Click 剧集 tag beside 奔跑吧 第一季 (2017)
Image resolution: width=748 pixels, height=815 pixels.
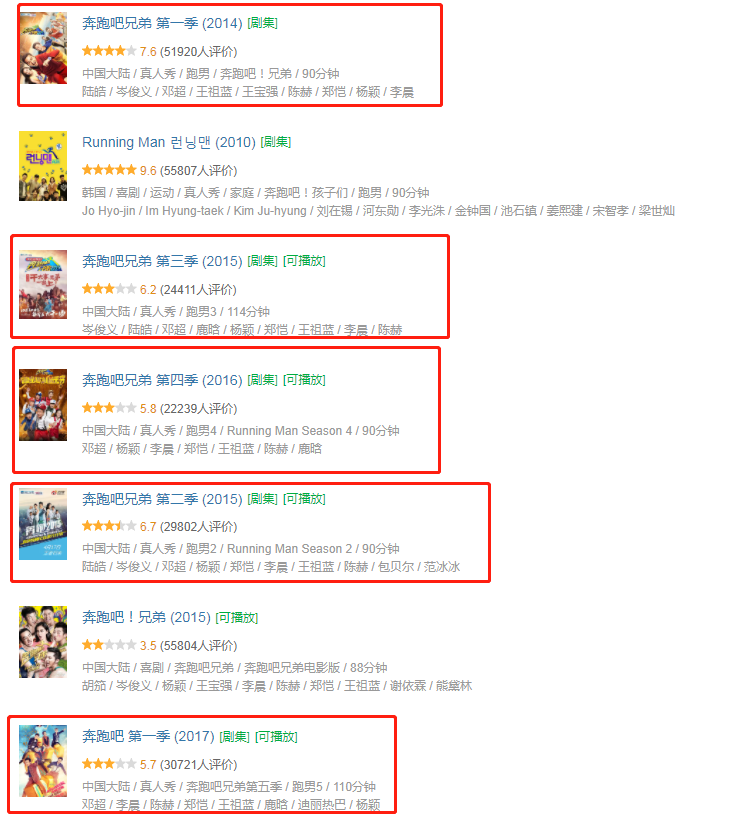234,737
